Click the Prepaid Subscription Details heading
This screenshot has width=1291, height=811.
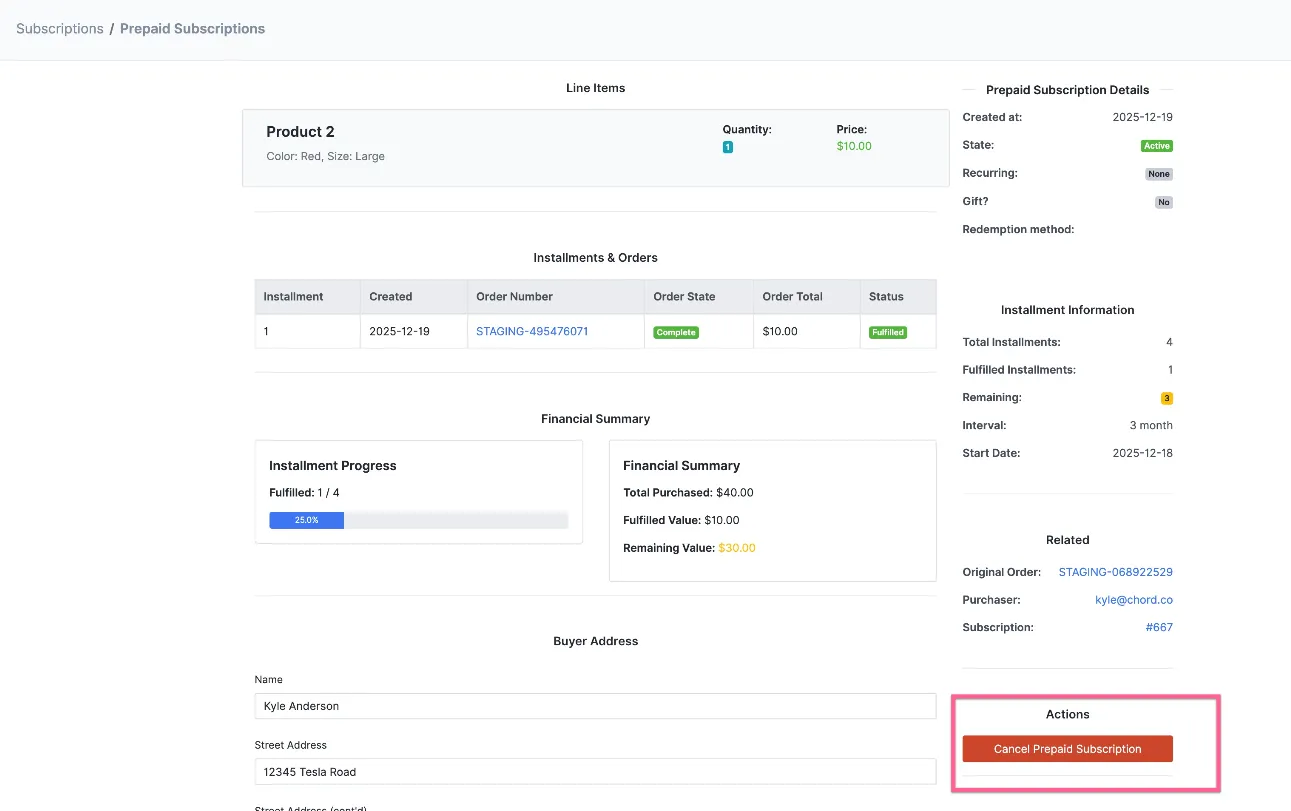pos(1067,90)
